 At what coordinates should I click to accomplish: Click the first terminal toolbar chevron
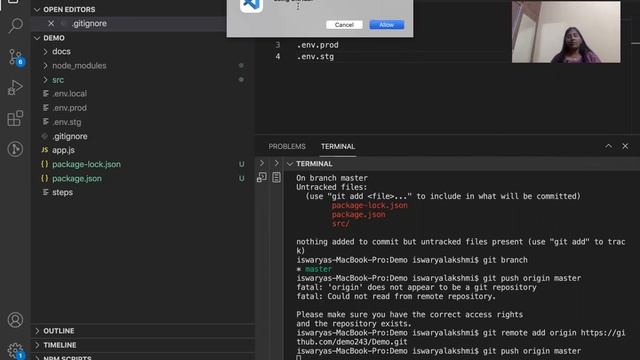[262, 163]
